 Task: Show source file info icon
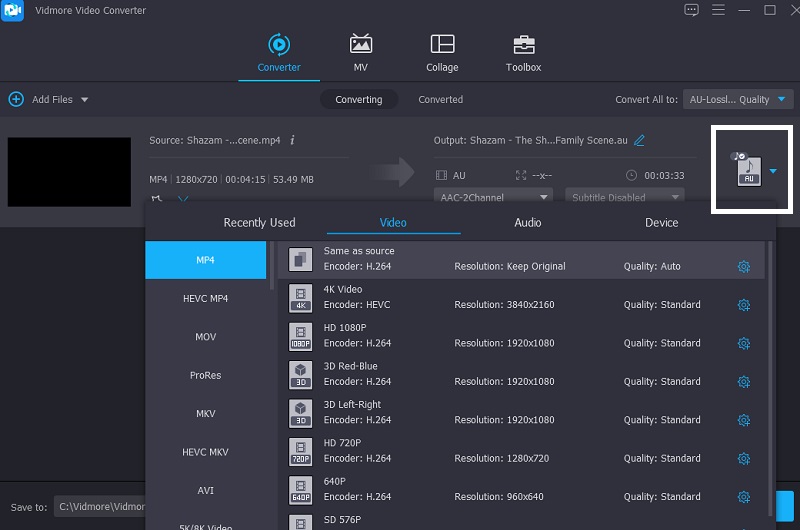click(x=292, y=140)
